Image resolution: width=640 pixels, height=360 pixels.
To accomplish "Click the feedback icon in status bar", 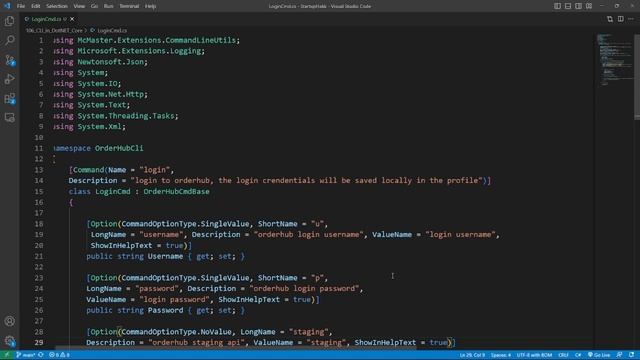I will tap(620, 355).
